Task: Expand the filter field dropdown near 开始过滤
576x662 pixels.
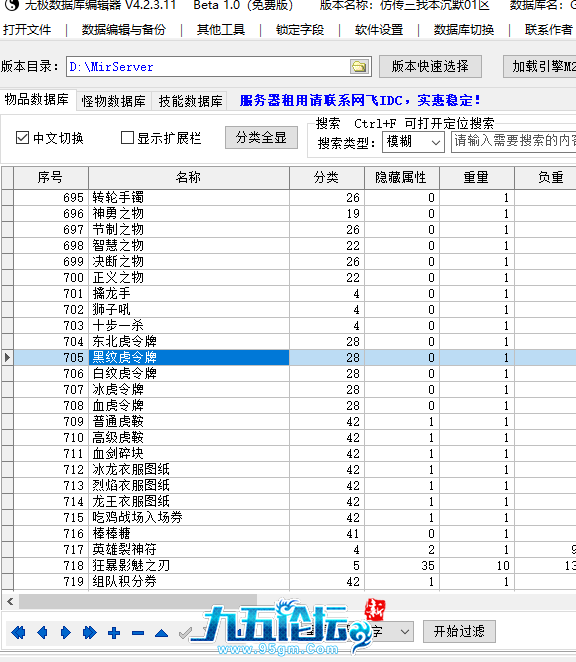Action: tap(404, 632)
